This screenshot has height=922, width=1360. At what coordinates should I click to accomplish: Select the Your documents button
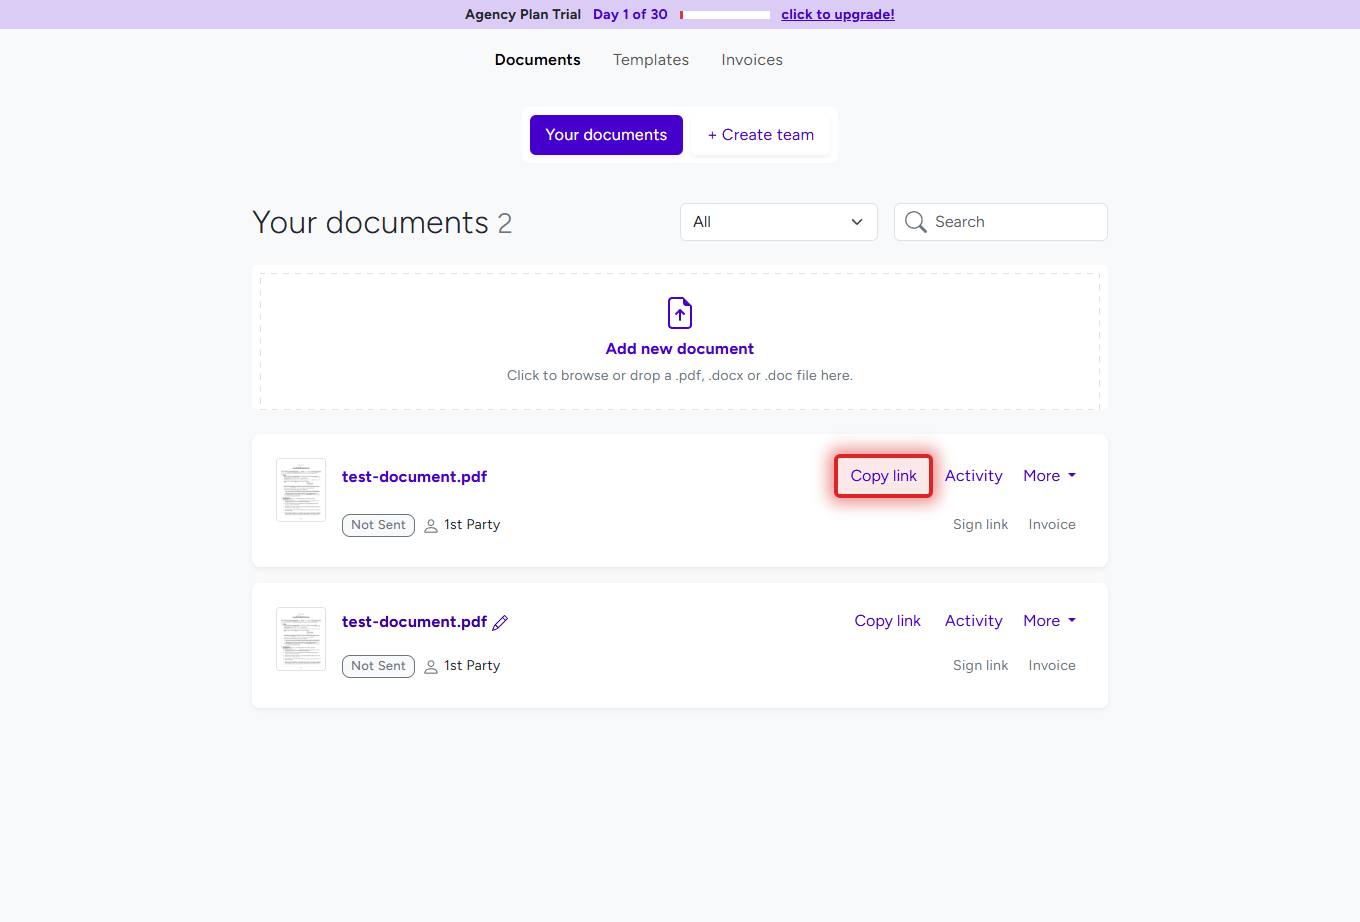click(x=606, y=134)
